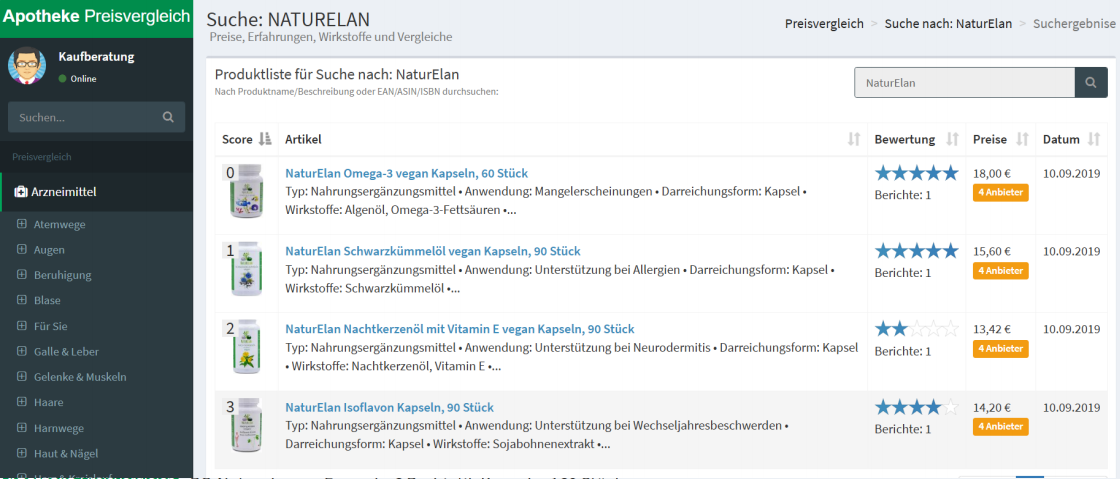1120x479 pixels.
Task: Expand the Harnwege category
Action: click(21, 428)
